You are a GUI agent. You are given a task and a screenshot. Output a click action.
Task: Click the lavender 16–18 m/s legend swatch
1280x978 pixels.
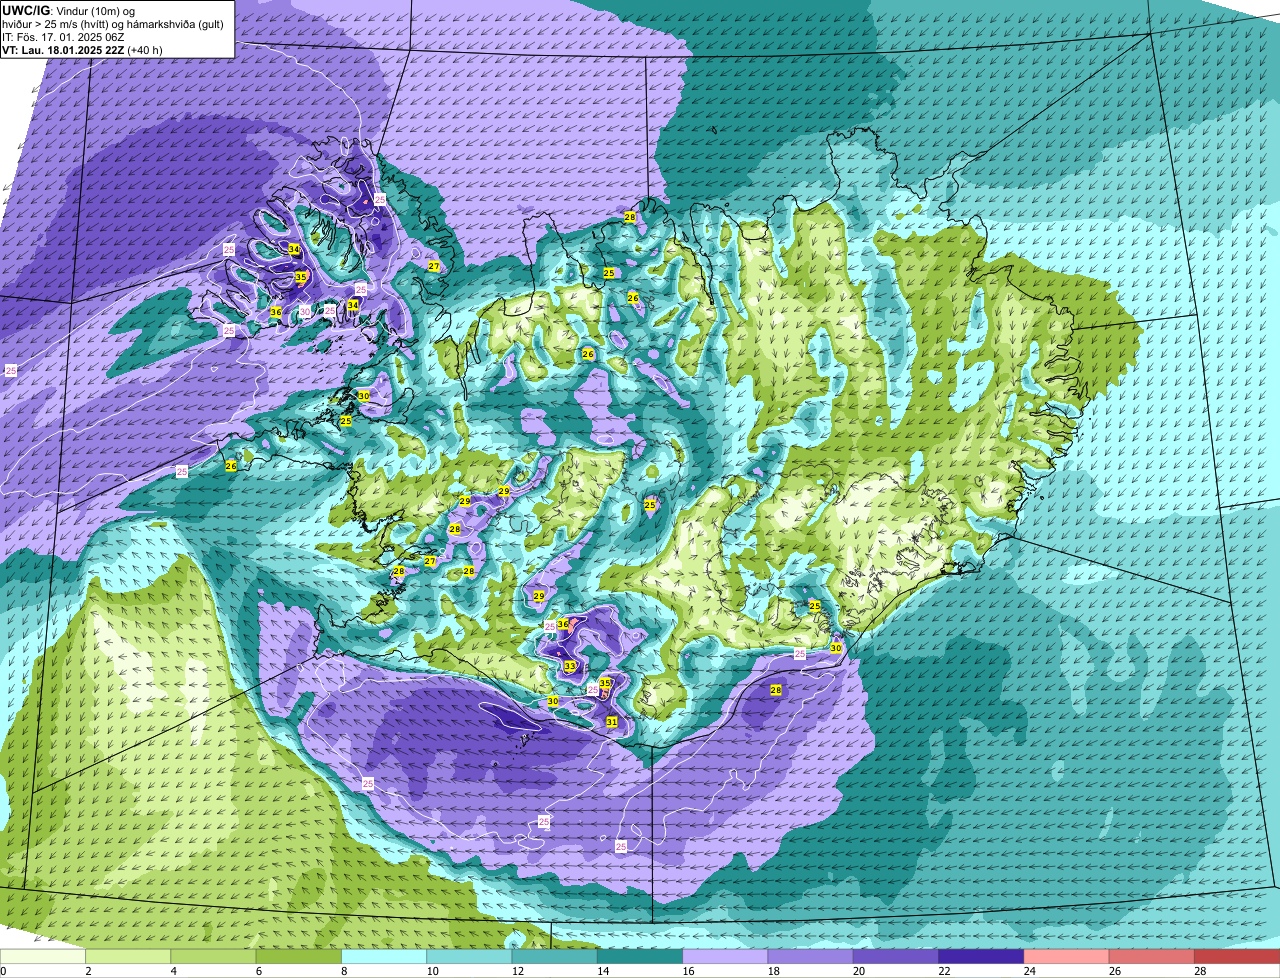pyautogui.click(x=725, y=956)
